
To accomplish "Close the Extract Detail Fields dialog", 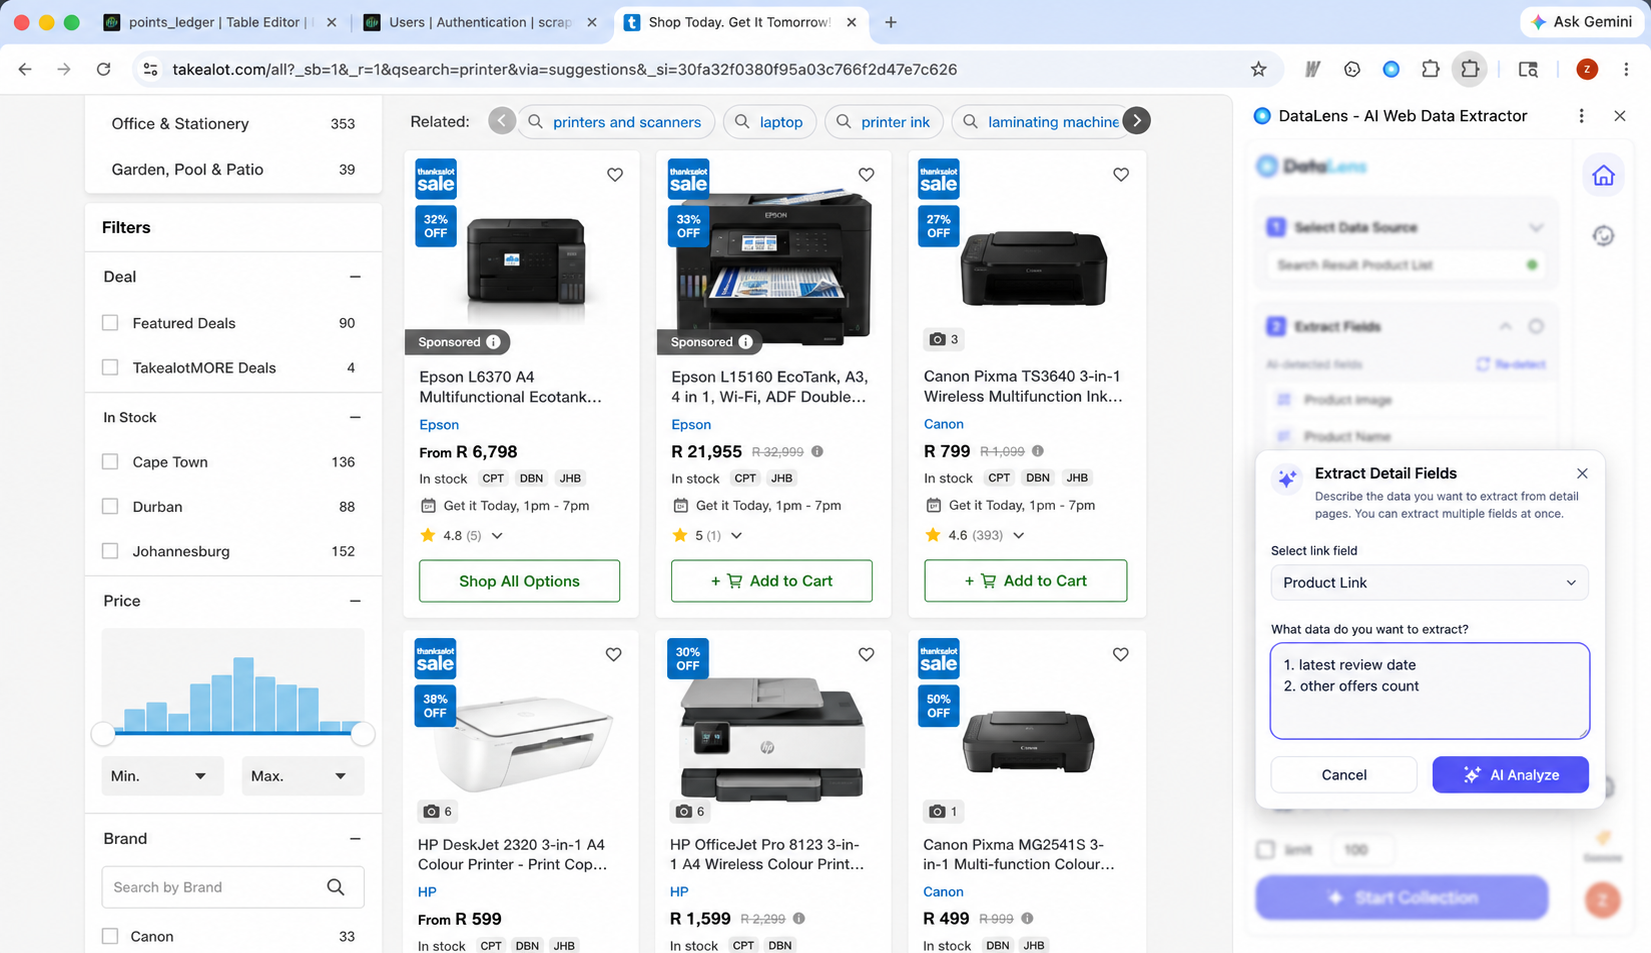I will tap(1582, 473).
